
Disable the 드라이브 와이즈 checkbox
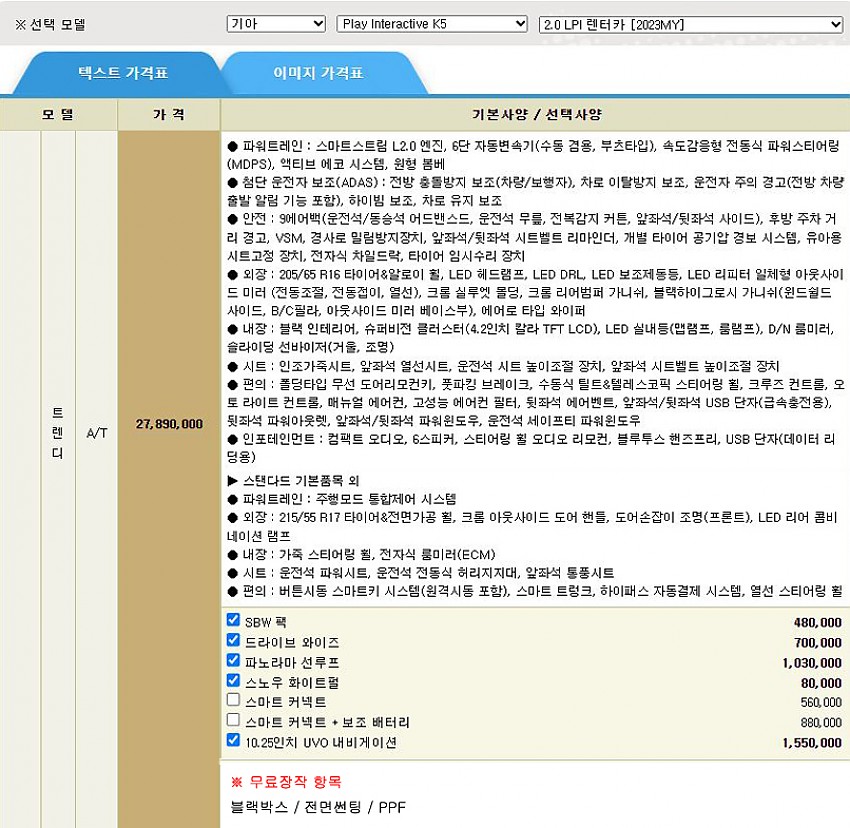233,641
